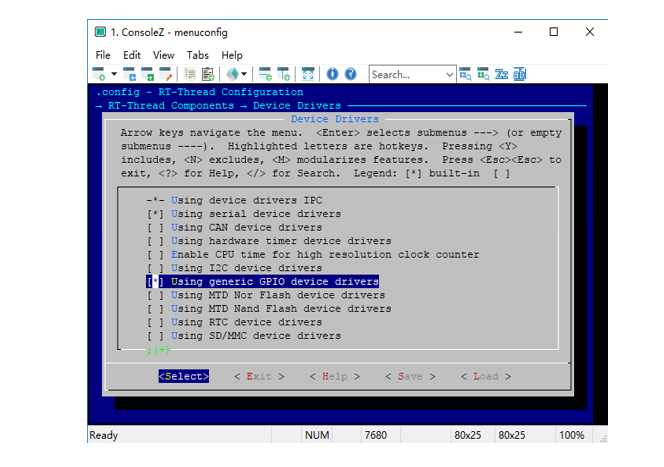Image resolution: width=664 pixels, height=467 pixels.
Task: Click the 'Using device drivers IPC' row
Action: click(x=234, y=200)
